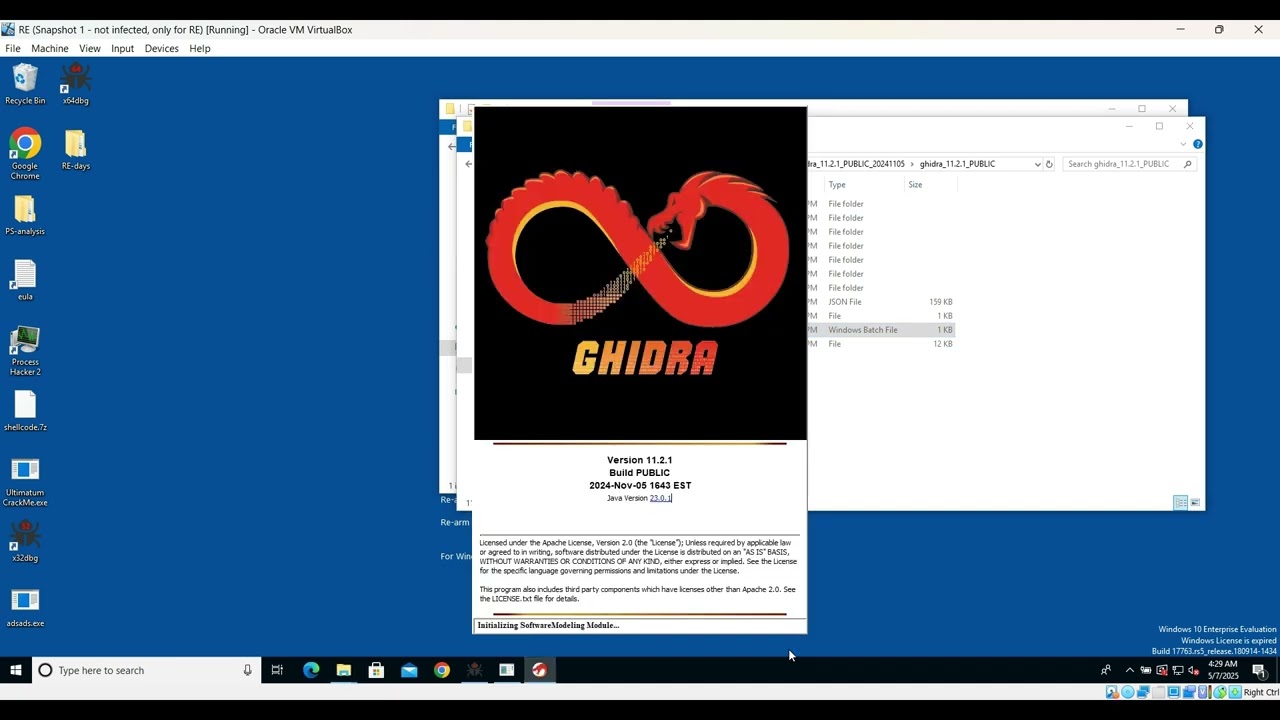The width and height of the screenshot is (1280, 720).
Task: Switch Explorer to details view layout
Action: coord(1180,502)
